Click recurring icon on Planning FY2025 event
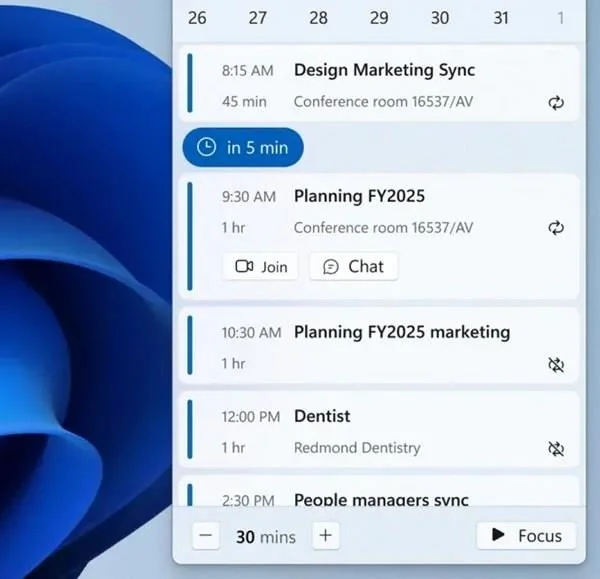The width and height of the screenshot is (600, 579). tap(556, 228)
